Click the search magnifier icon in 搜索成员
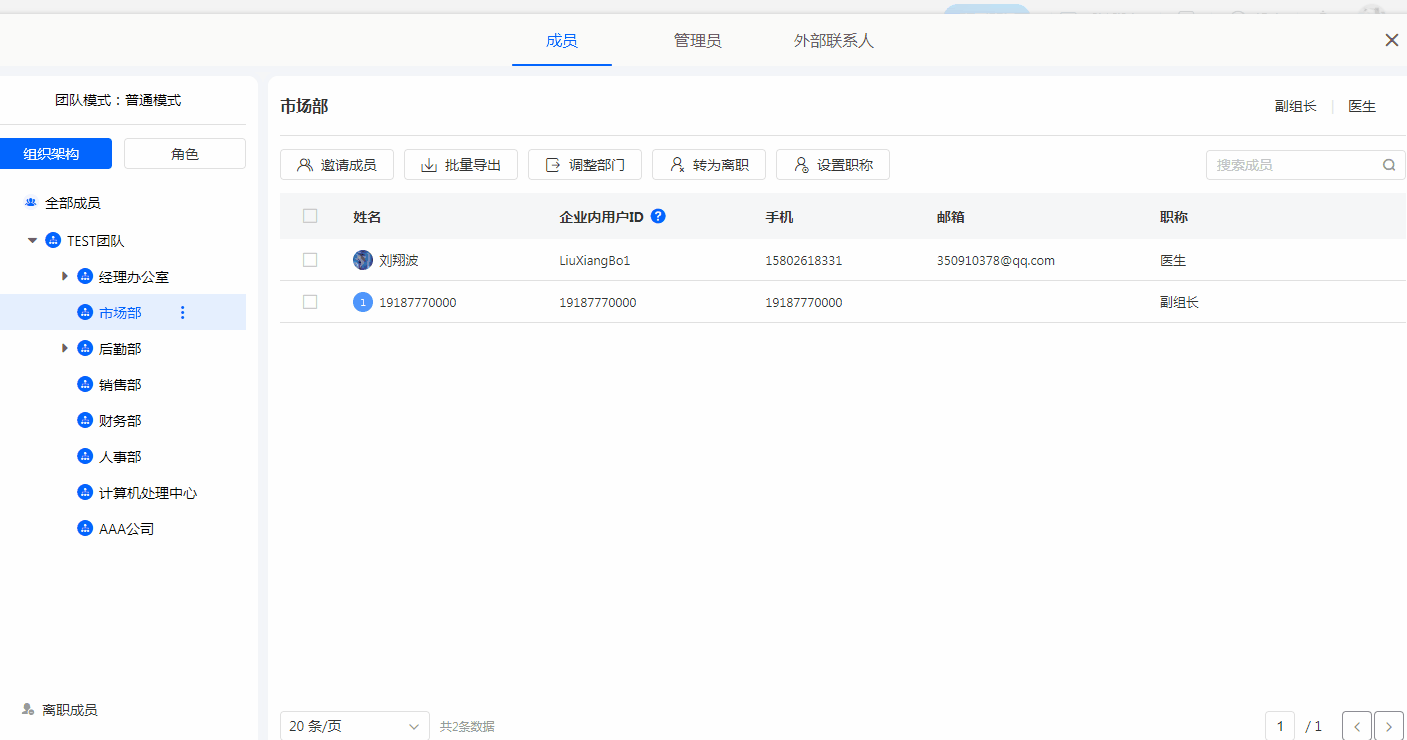This screenshot has height=740, width=1407. click(1389, 165)
